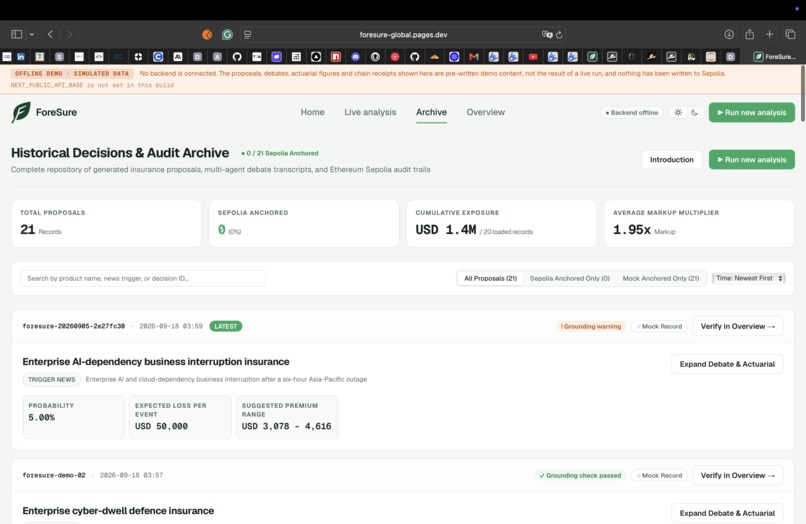Click the record ID foresure-20260905-2e27fc30
This screenshot has width=806, height=524.
coord(74,327)
